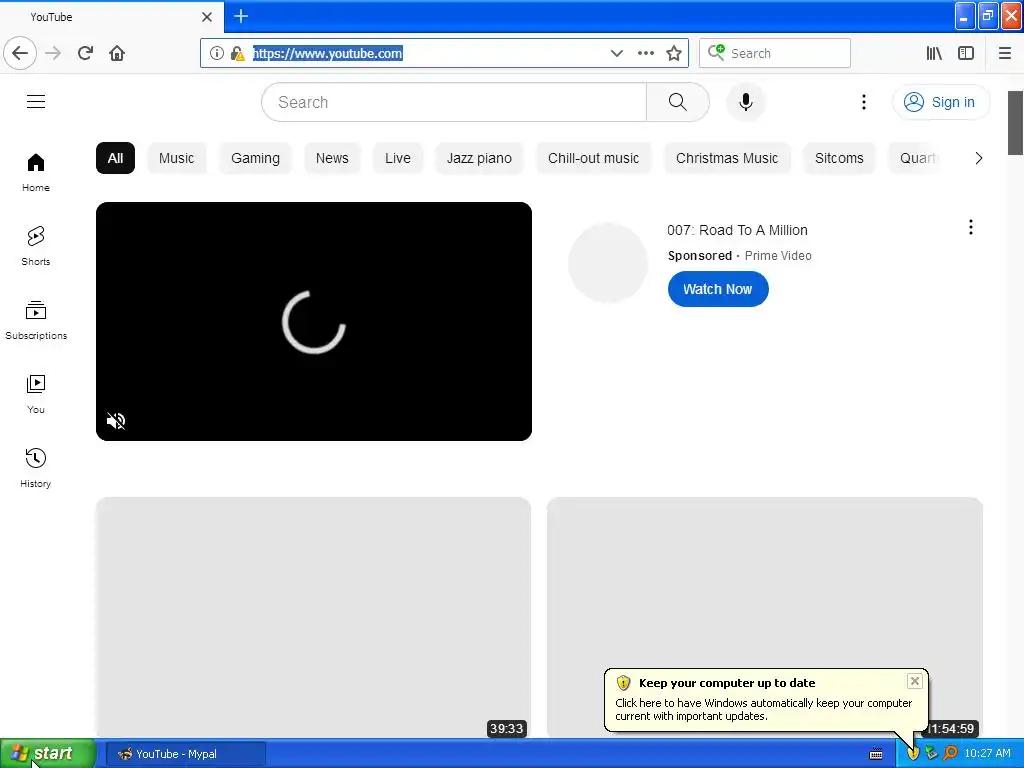This screenshot has width=1024, height=768.
Task: Click the browser search box
Action: pos(775,53)
